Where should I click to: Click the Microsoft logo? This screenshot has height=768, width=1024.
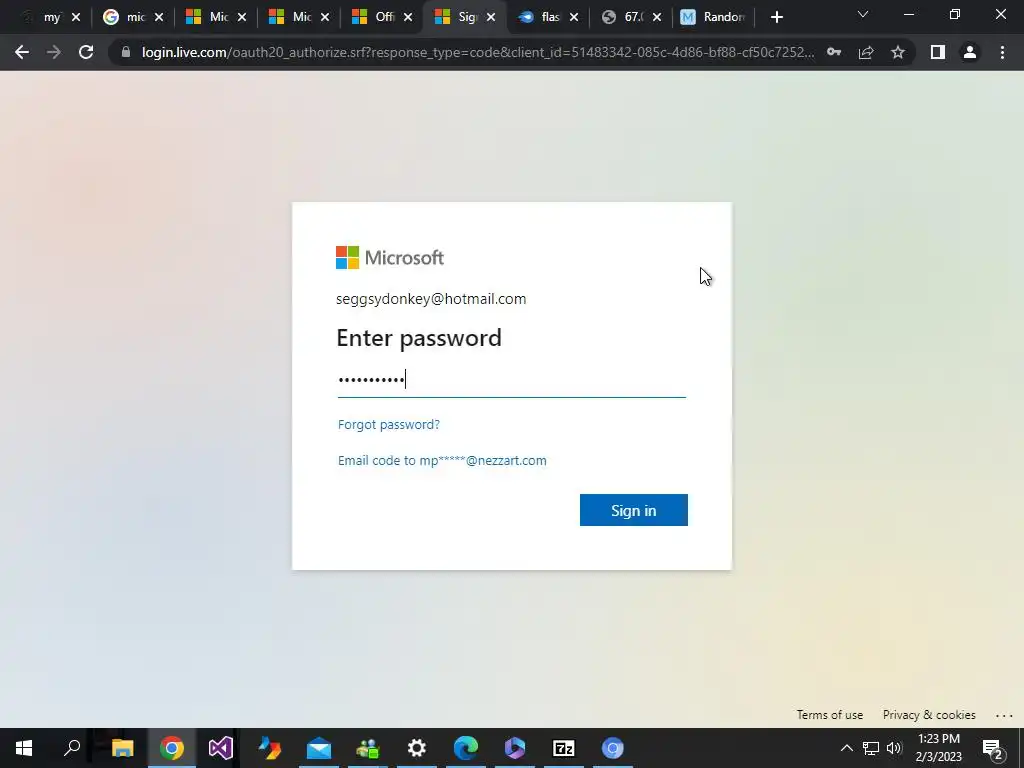(390, 257)
